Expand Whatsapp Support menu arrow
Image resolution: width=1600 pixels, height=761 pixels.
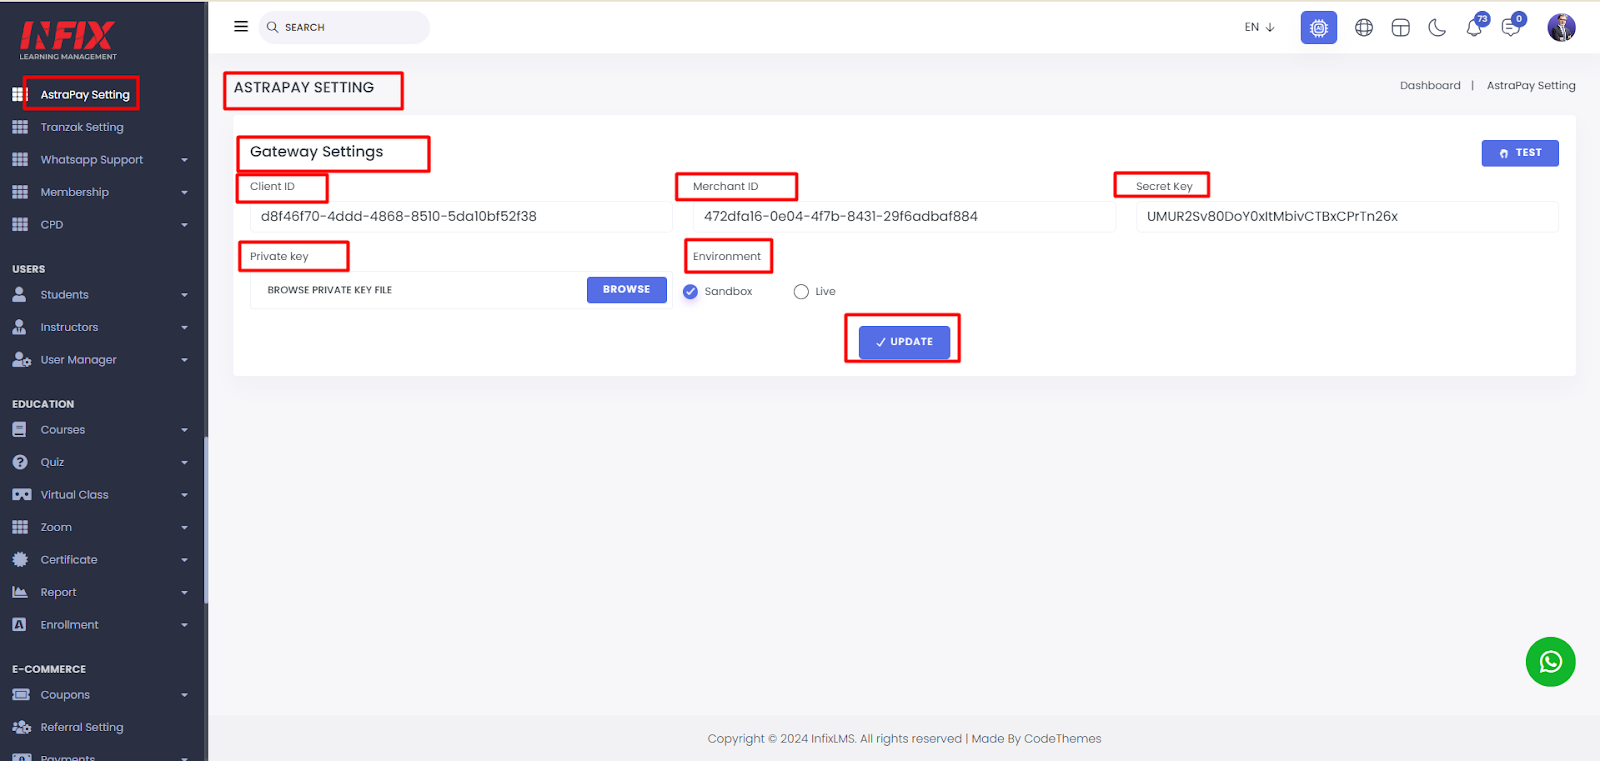(184, 160)
